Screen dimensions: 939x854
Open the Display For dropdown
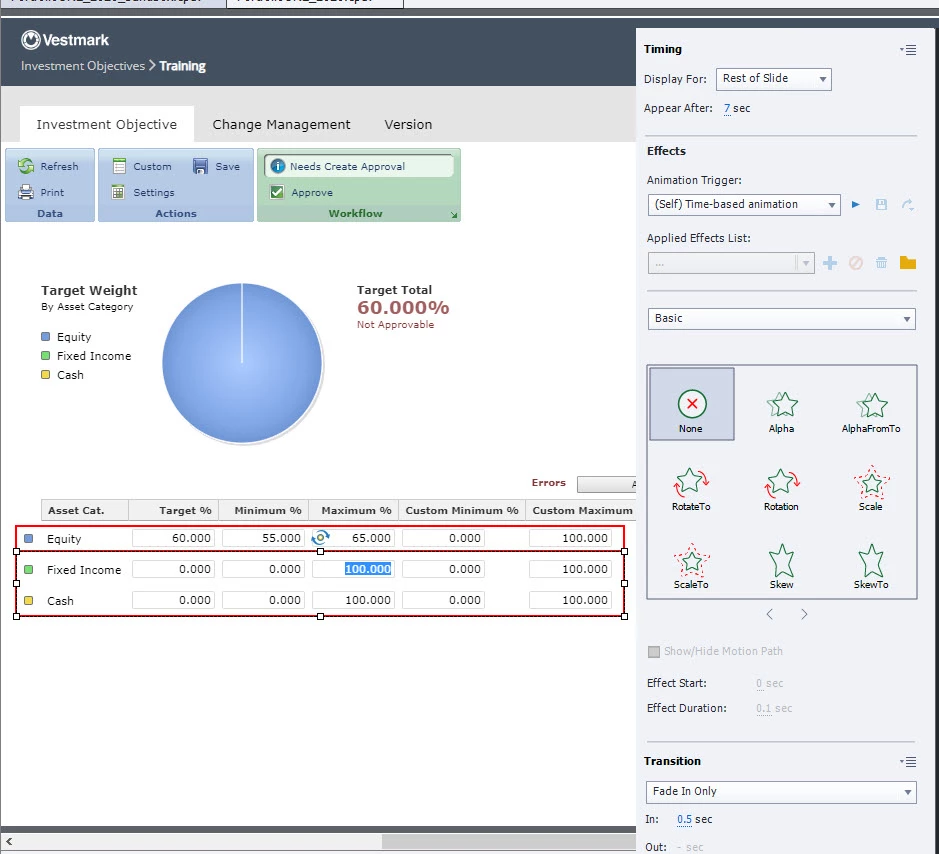[774, 79]
